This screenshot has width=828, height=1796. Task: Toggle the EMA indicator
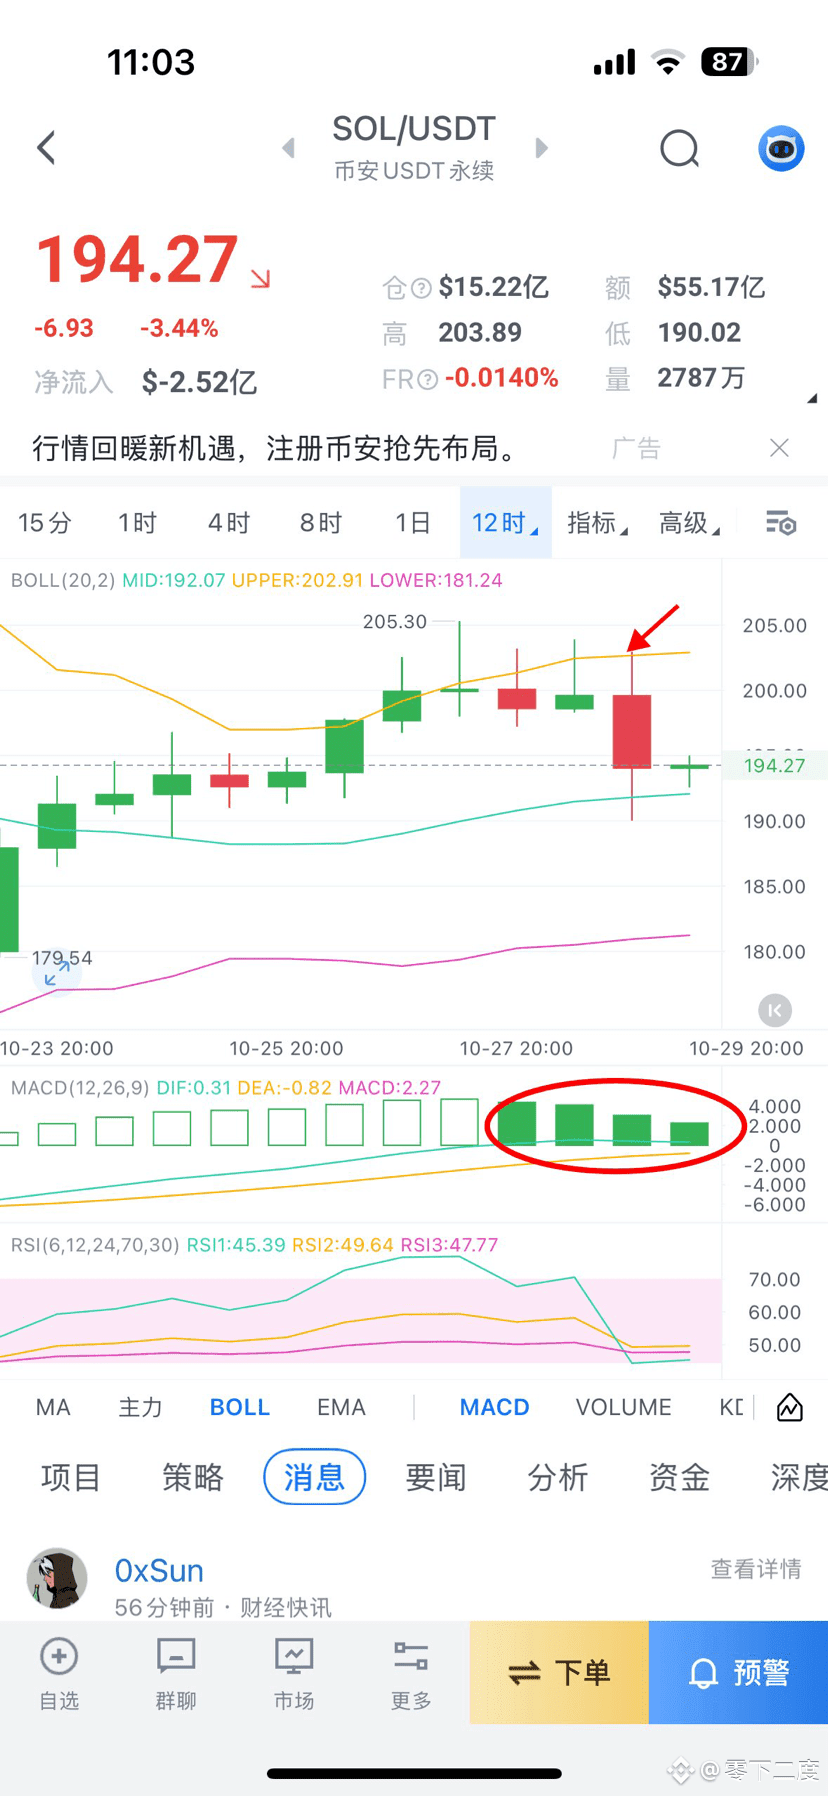click(x=341, y=1407)
